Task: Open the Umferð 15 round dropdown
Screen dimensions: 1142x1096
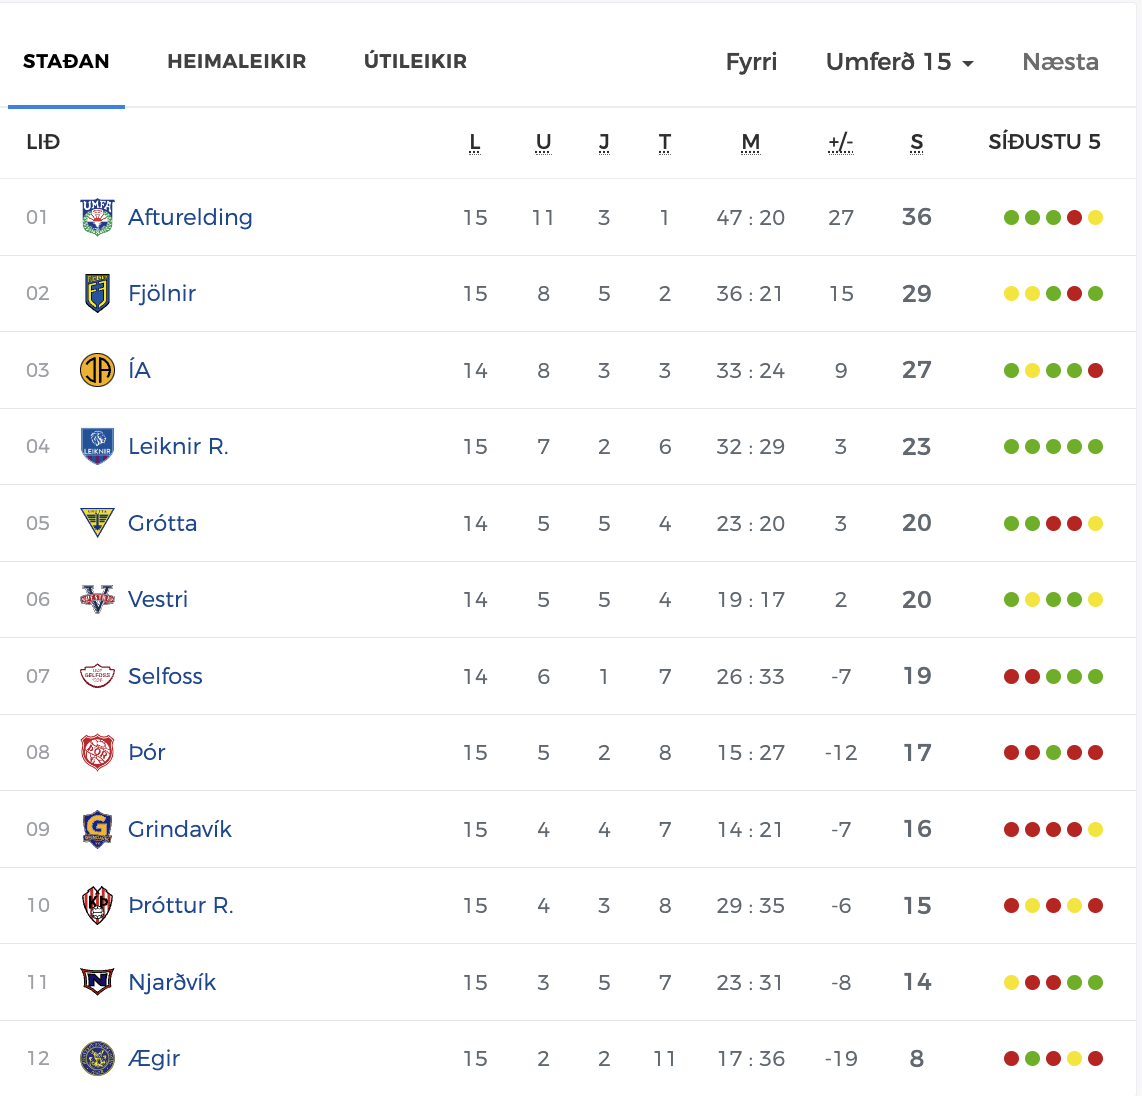Action: [x=899, y=62]
